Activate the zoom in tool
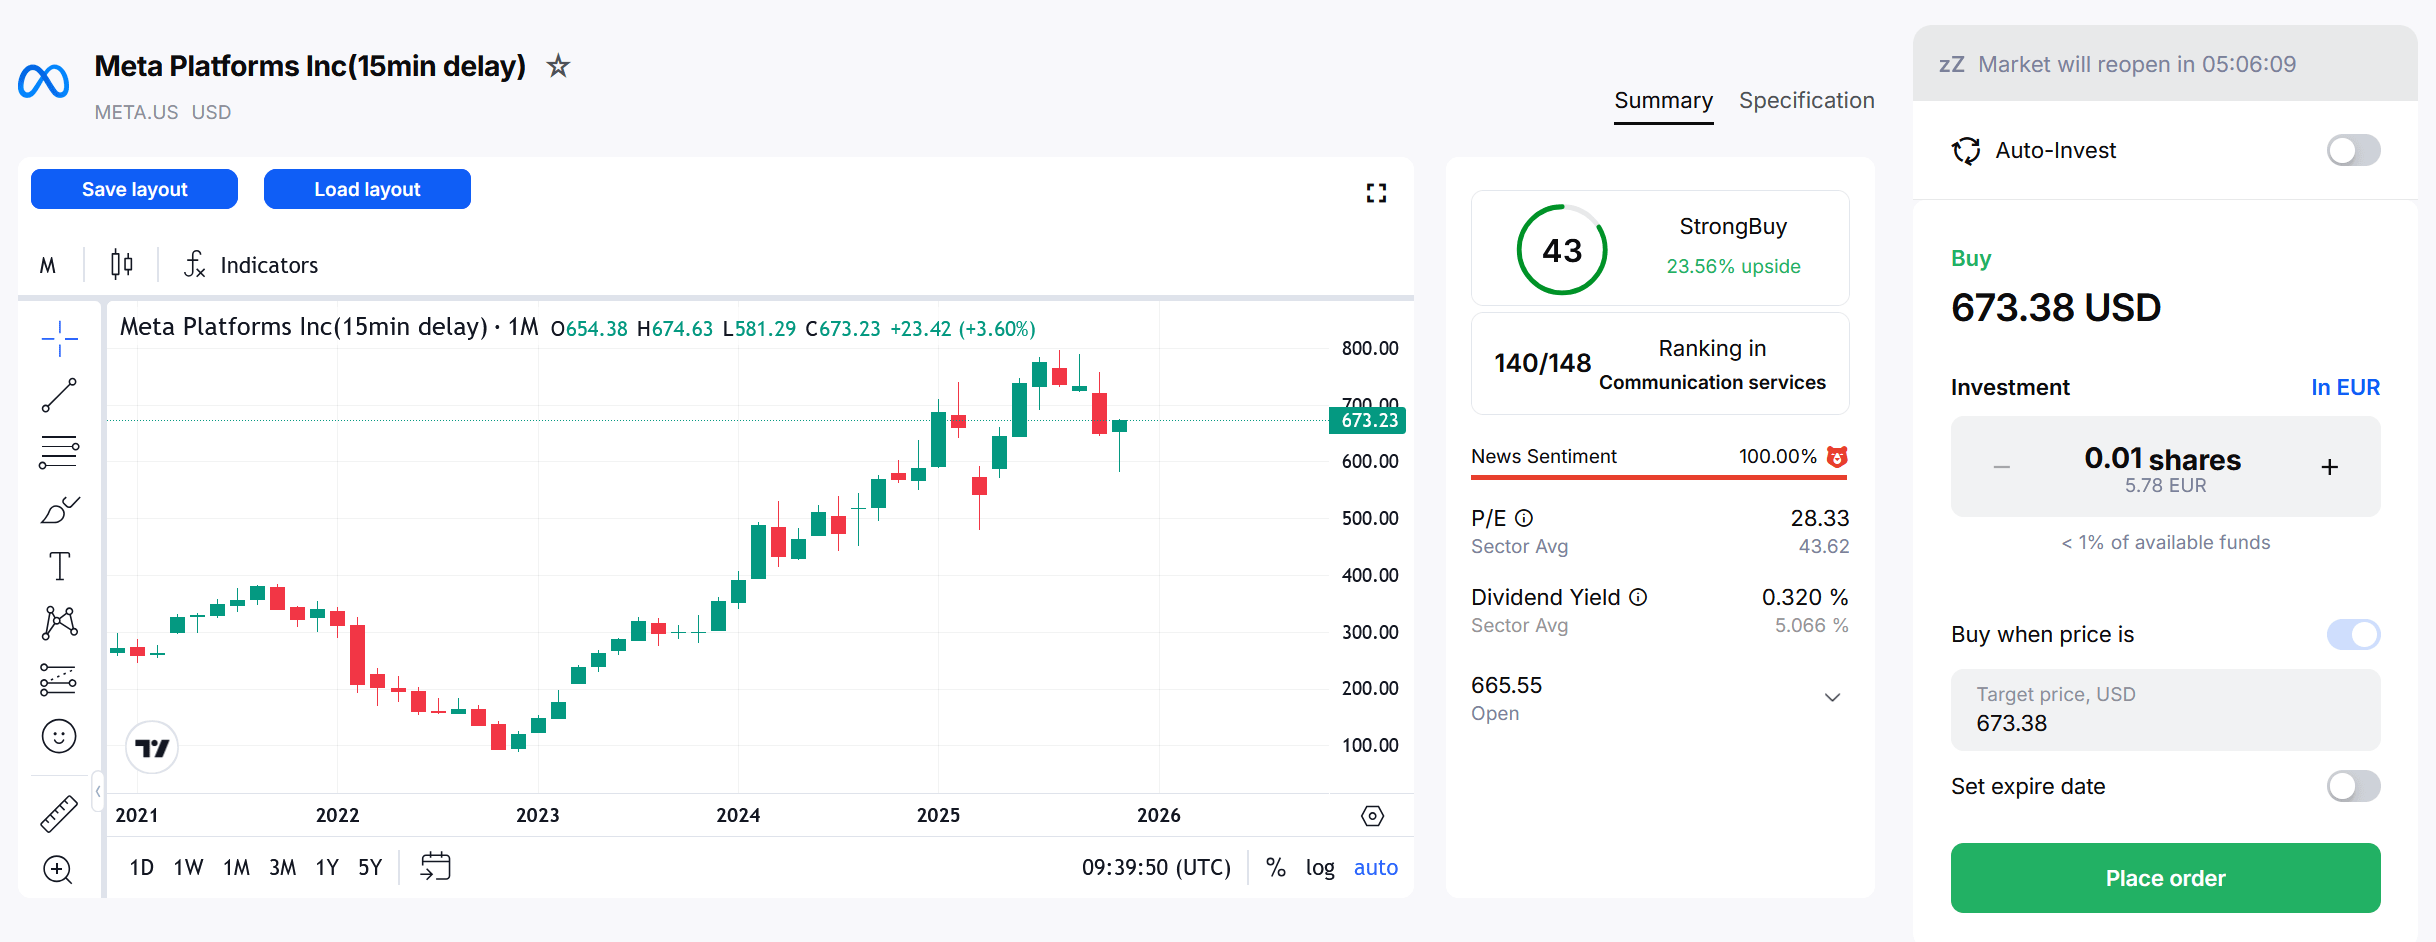Viewport: 2436px width, 942px height. coord(58,869)
